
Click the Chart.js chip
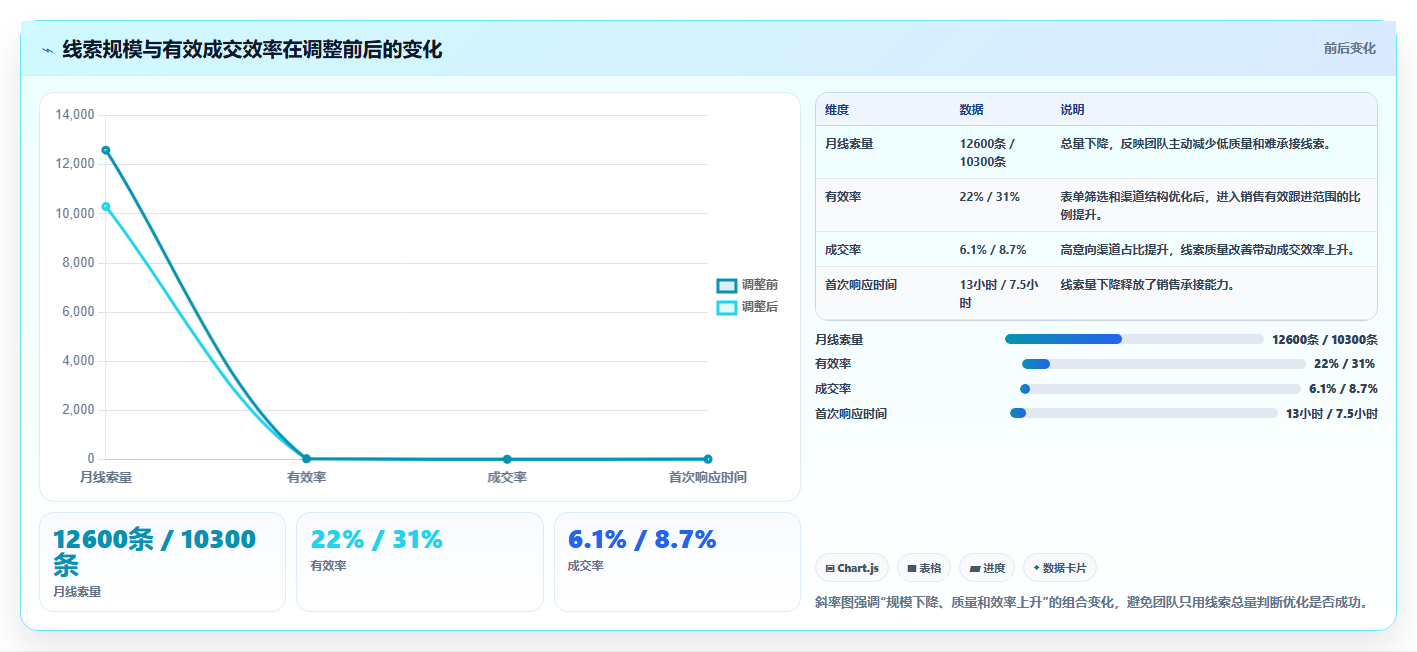pos(852,568)
